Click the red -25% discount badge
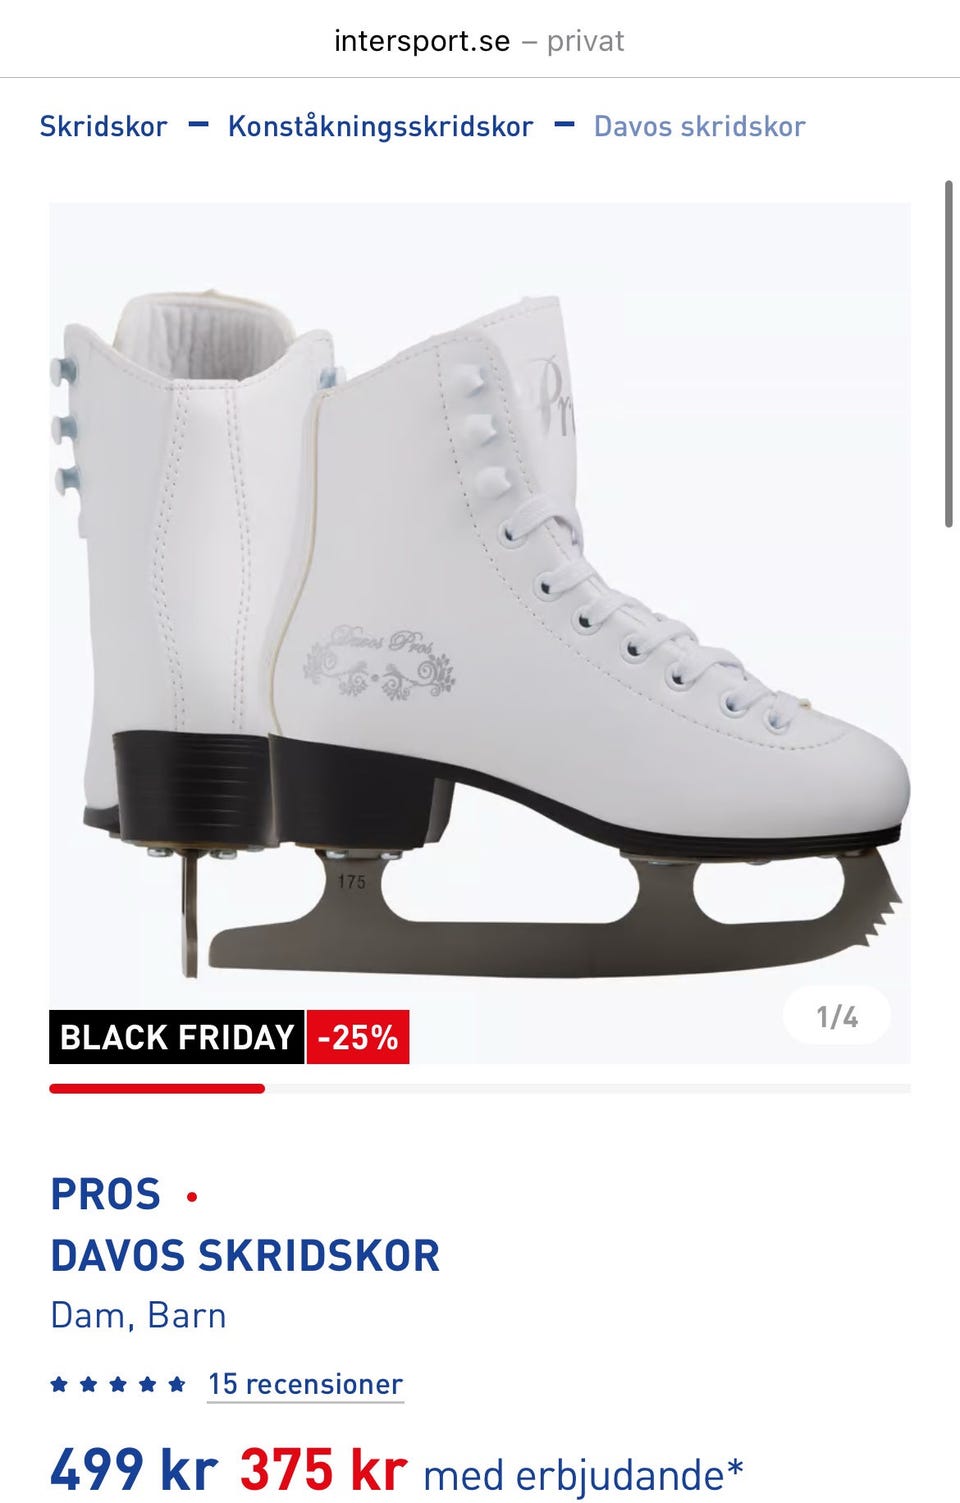The height and width of the screenshot is (1503, 960). pyautogui.click(x=358, y=1037)
